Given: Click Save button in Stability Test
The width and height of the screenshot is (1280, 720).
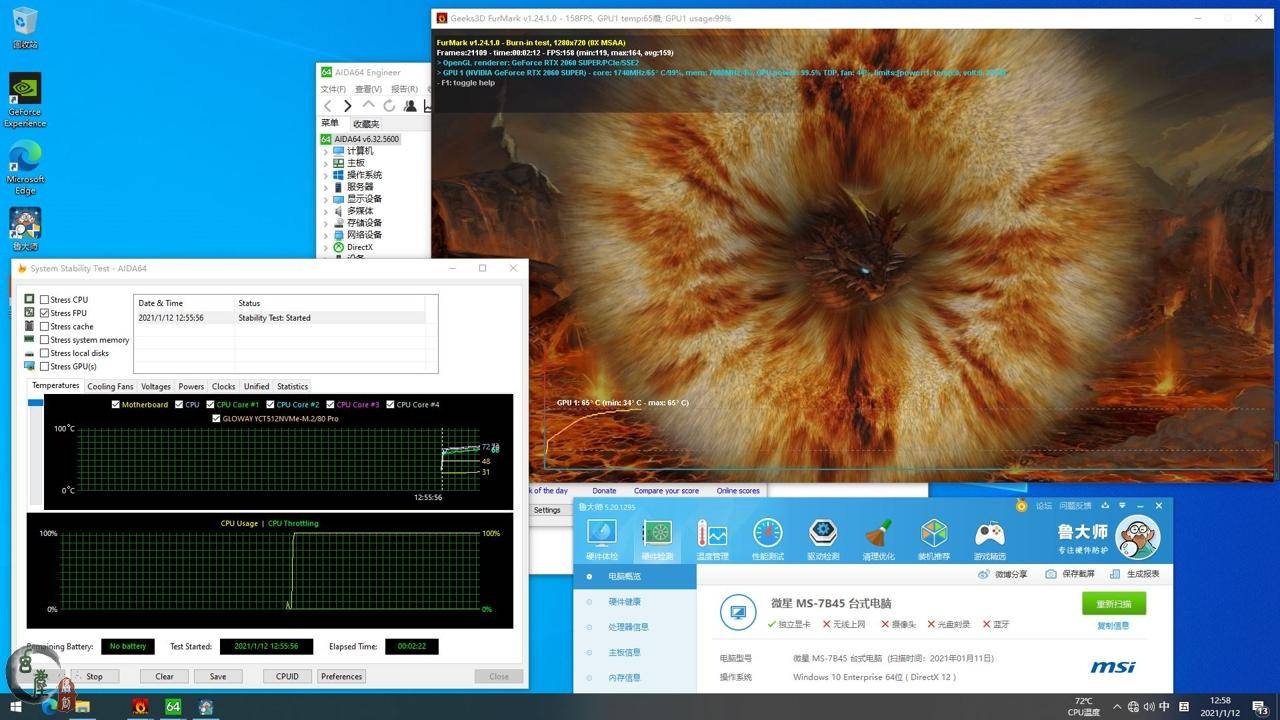Looking at the screenshot, I should [x=218, y=676].
